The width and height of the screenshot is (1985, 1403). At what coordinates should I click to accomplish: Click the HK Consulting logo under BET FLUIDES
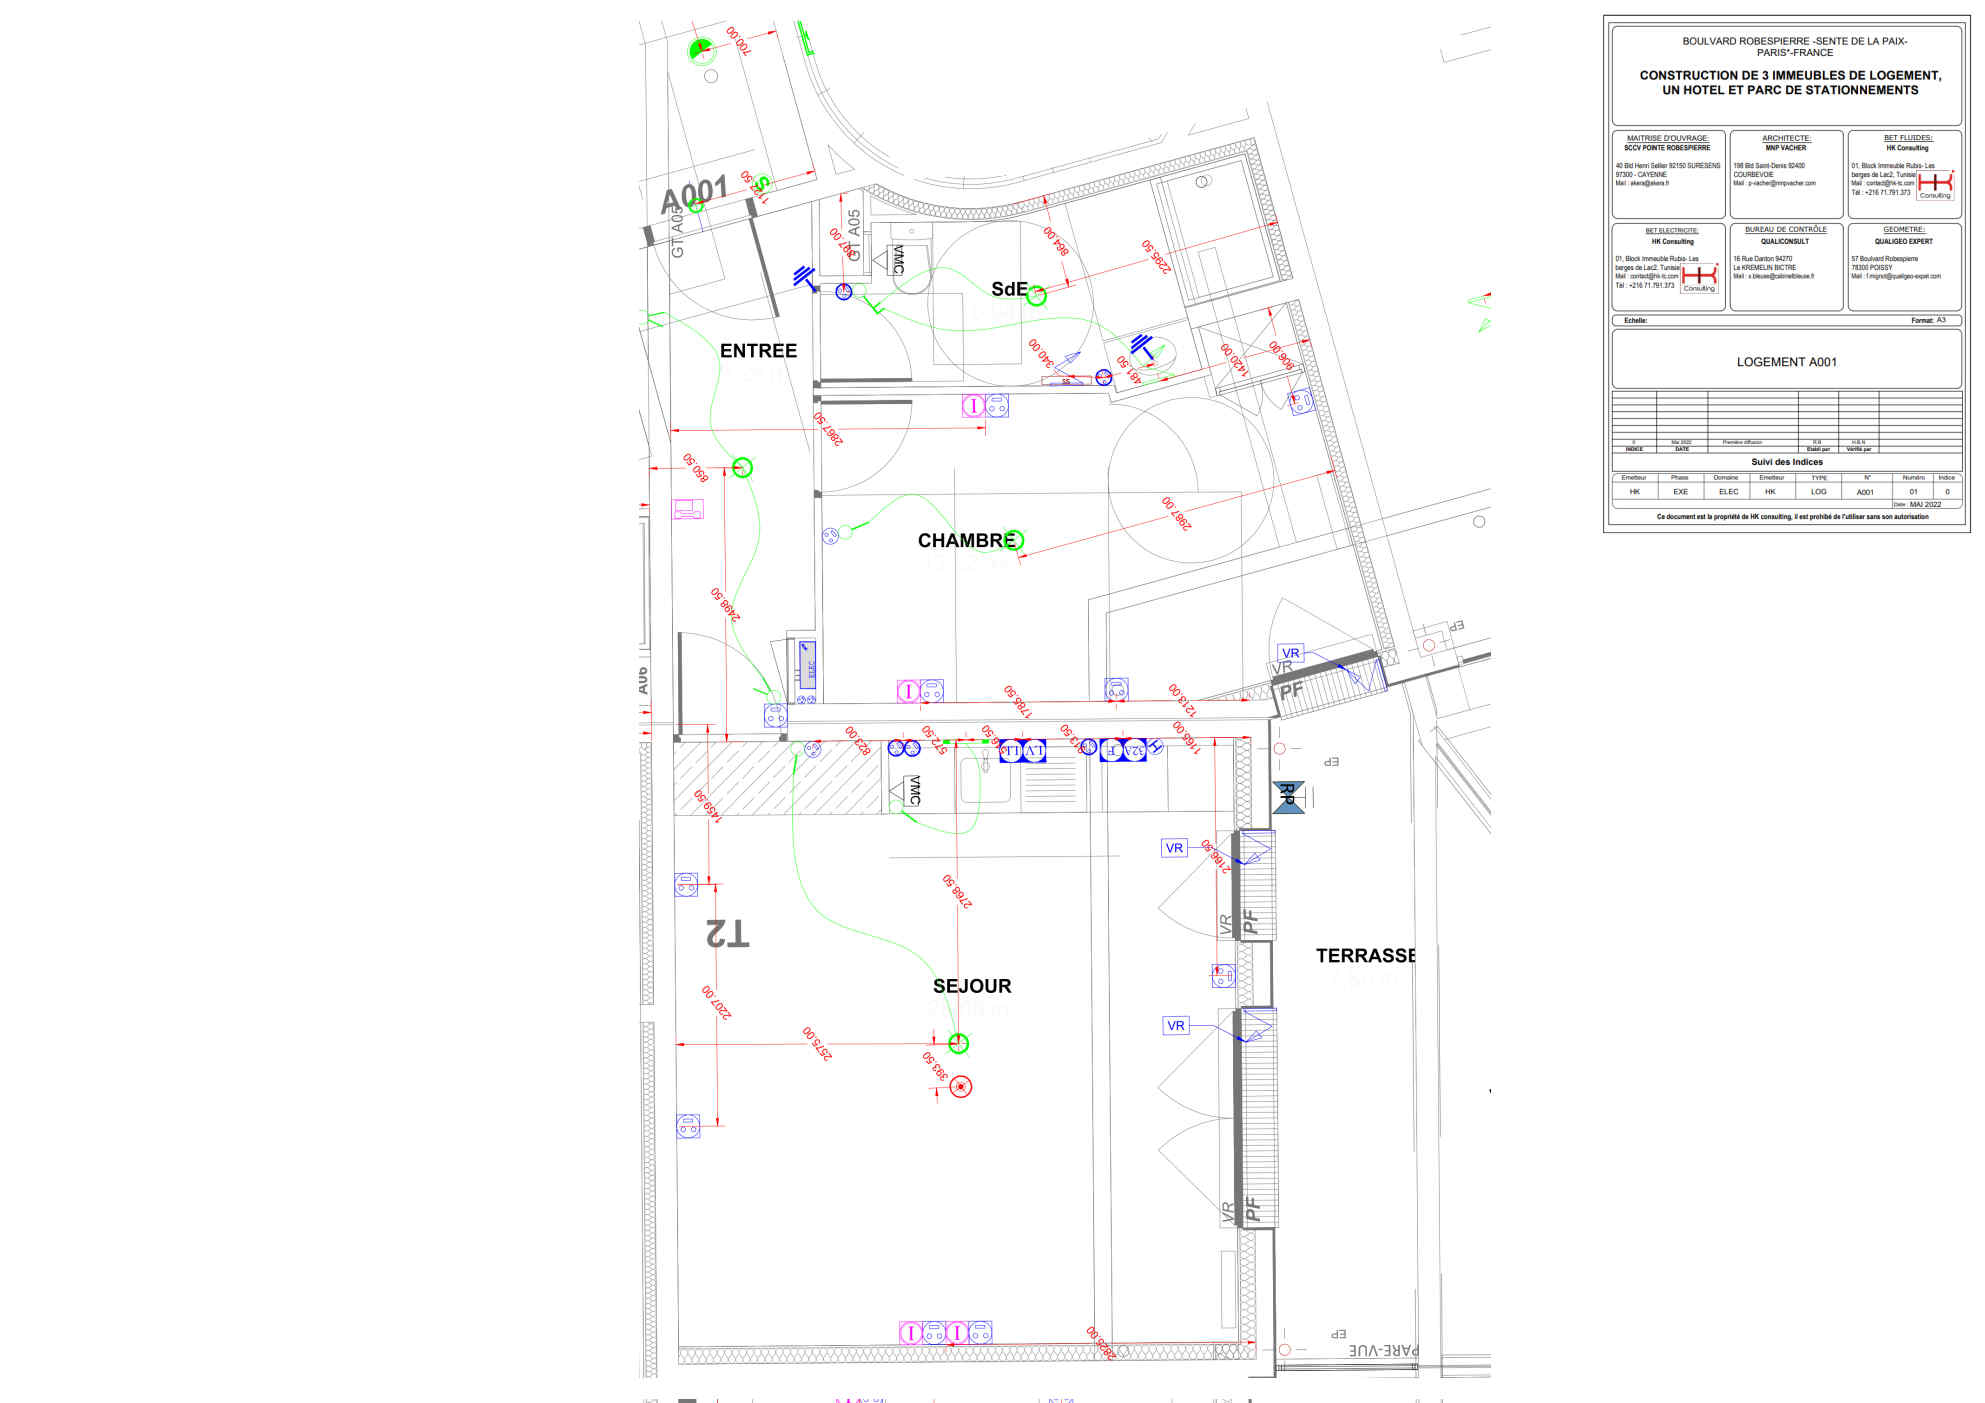coord(1935,184)
